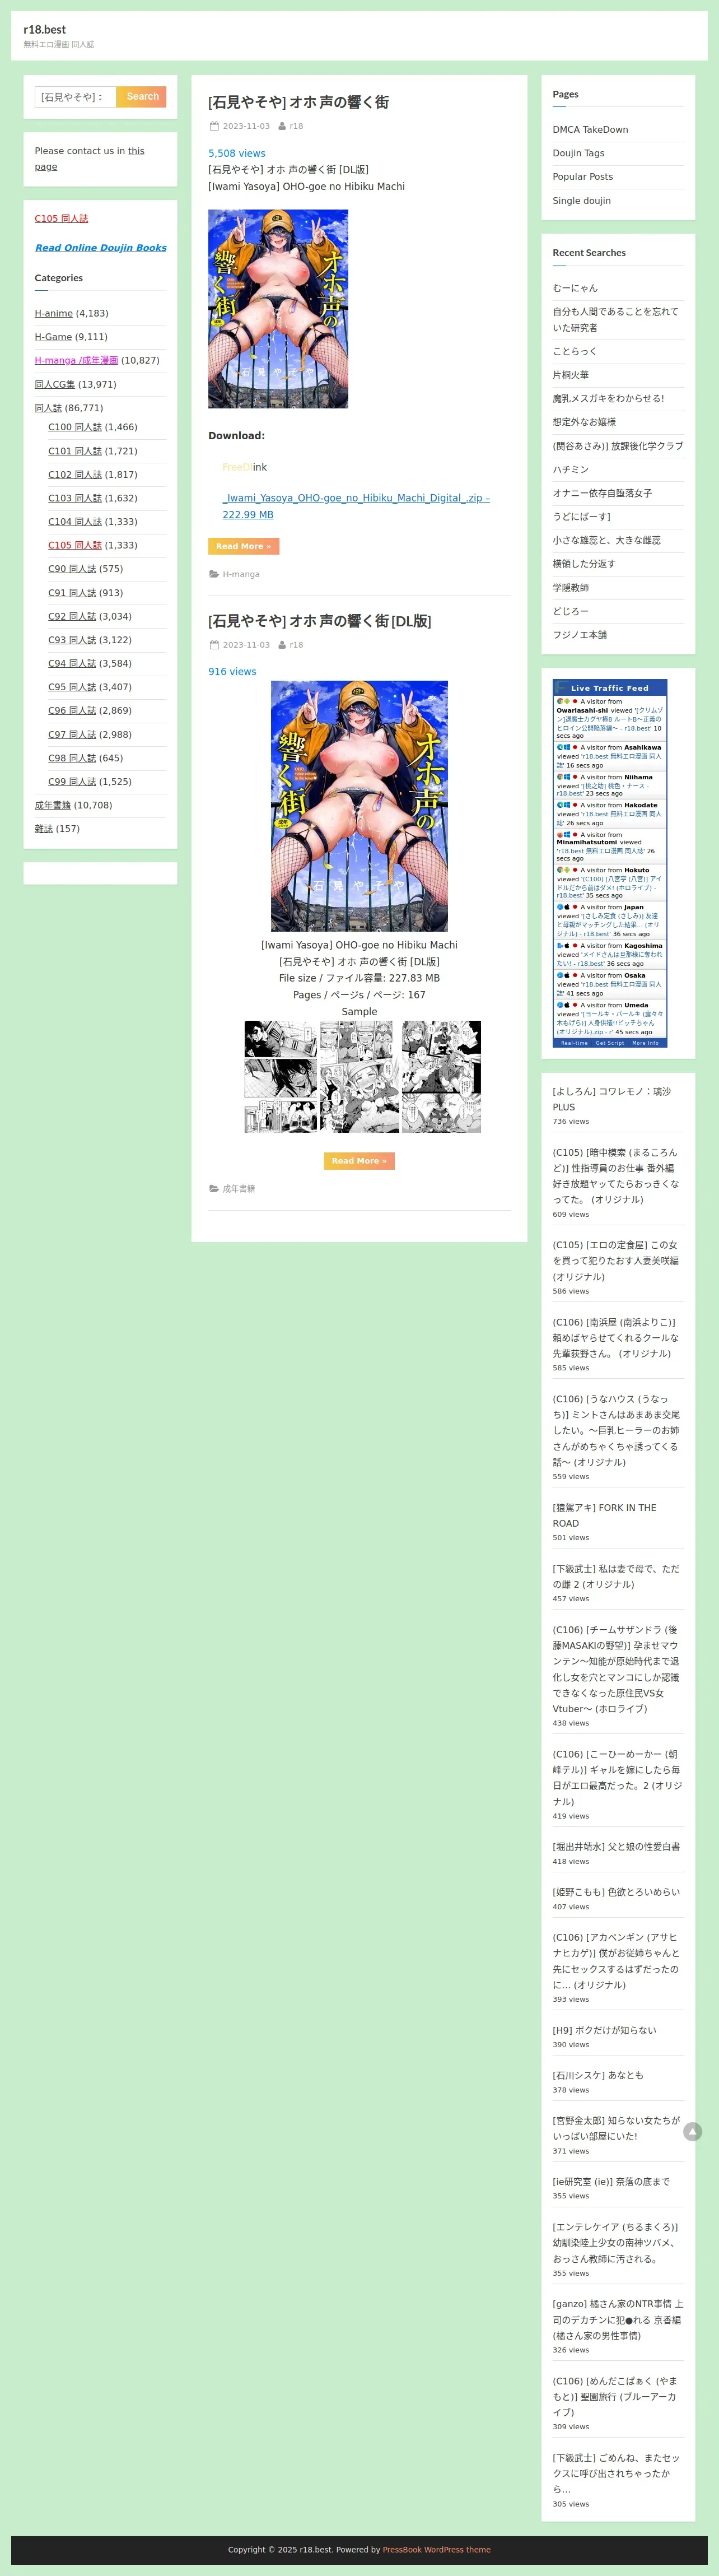The image size is (719, 2576).
Task: Click the recent search むーにゃん
Action: 575,288
